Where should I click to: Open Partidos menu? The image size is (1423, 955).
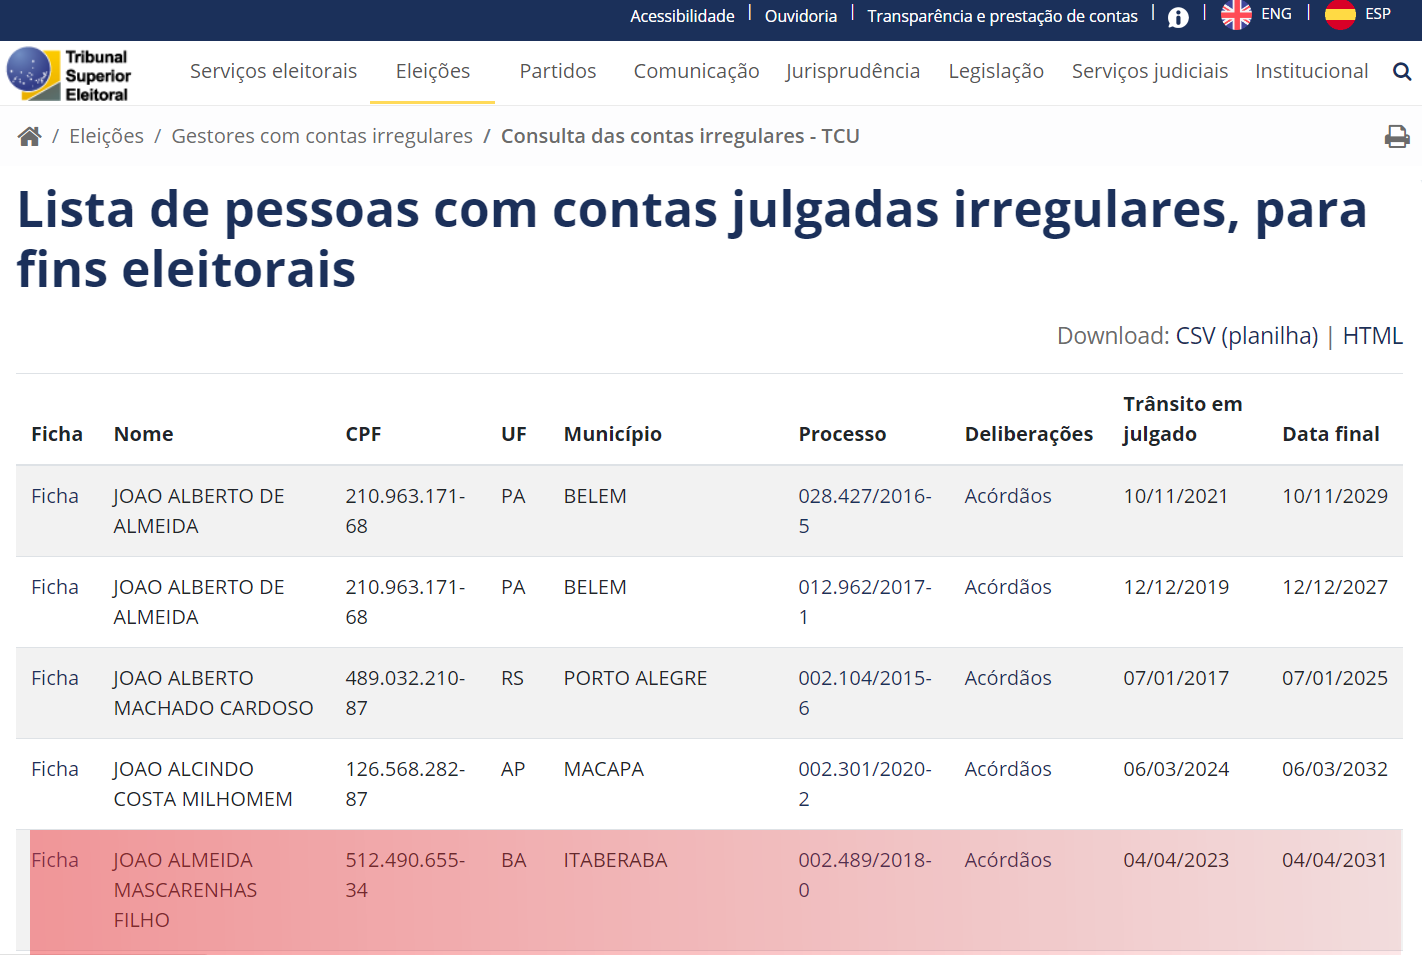click(558, 71)
